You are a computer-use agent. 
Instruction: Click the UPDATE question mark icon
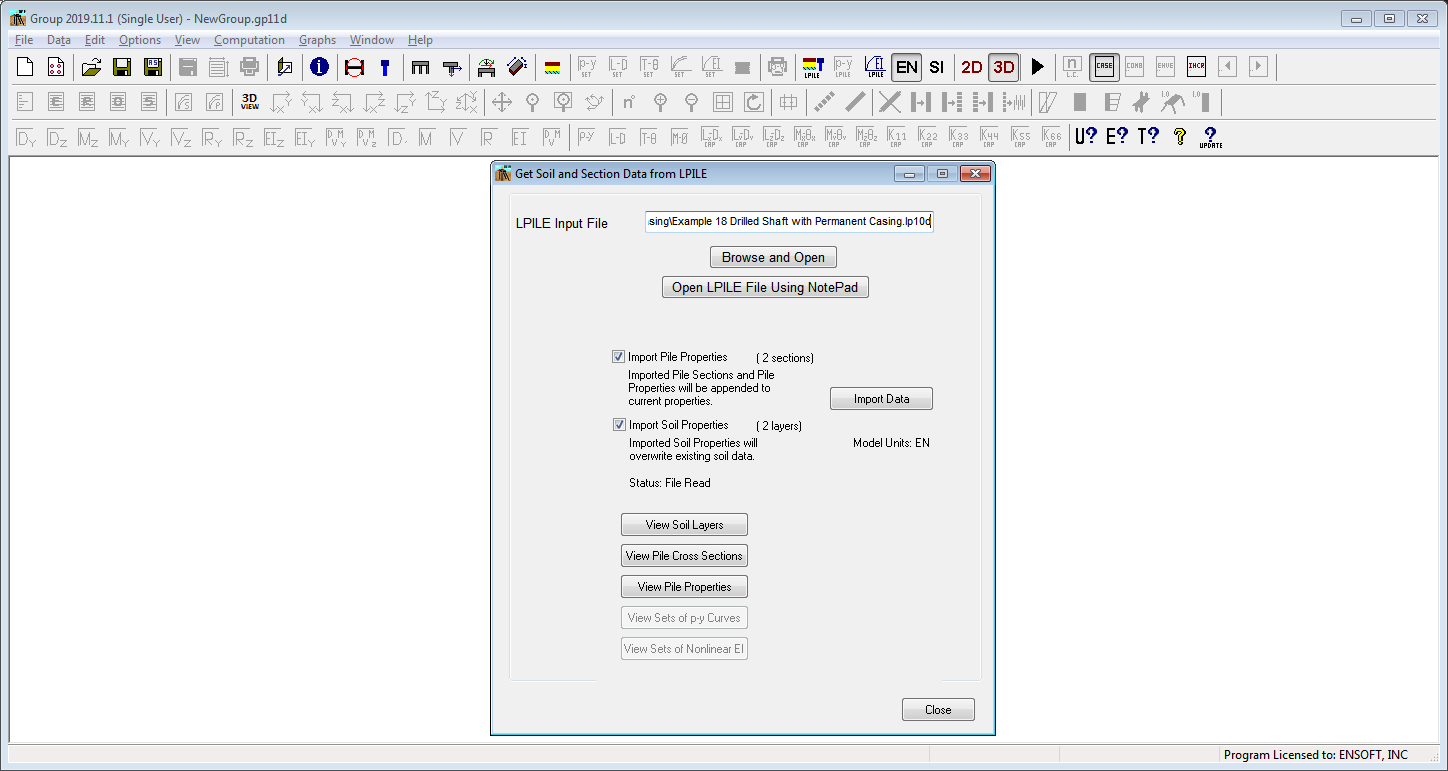coord(1210,134)
